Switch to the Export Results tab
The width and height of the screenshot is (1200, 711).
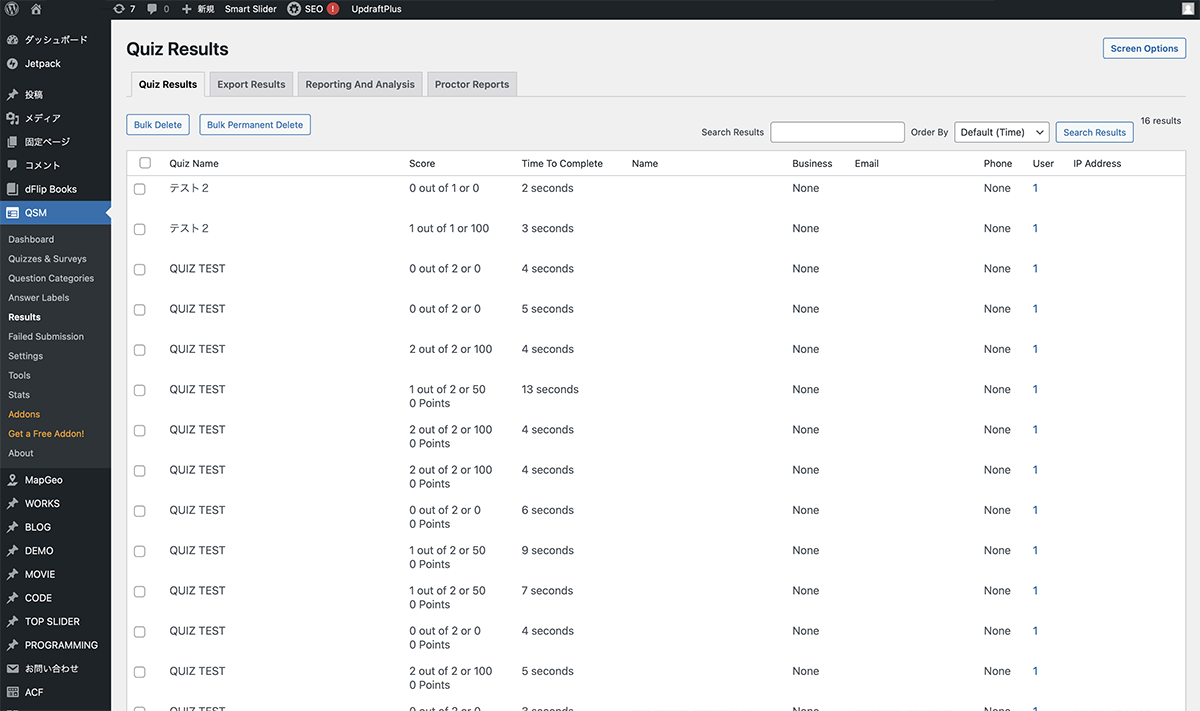coord(251,85)
